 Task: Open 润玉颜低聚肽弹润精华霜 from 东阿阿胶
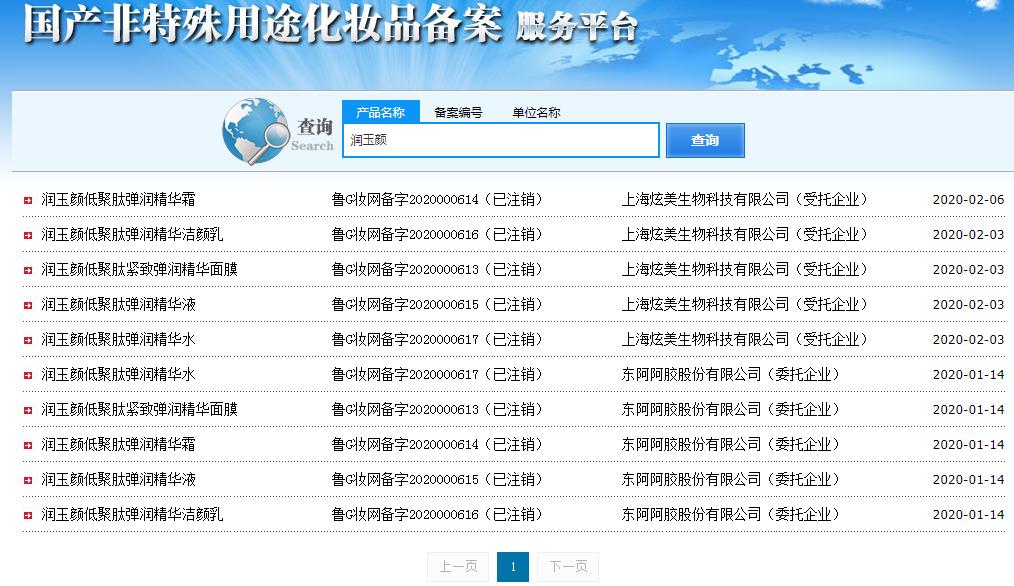click(118, 444)
